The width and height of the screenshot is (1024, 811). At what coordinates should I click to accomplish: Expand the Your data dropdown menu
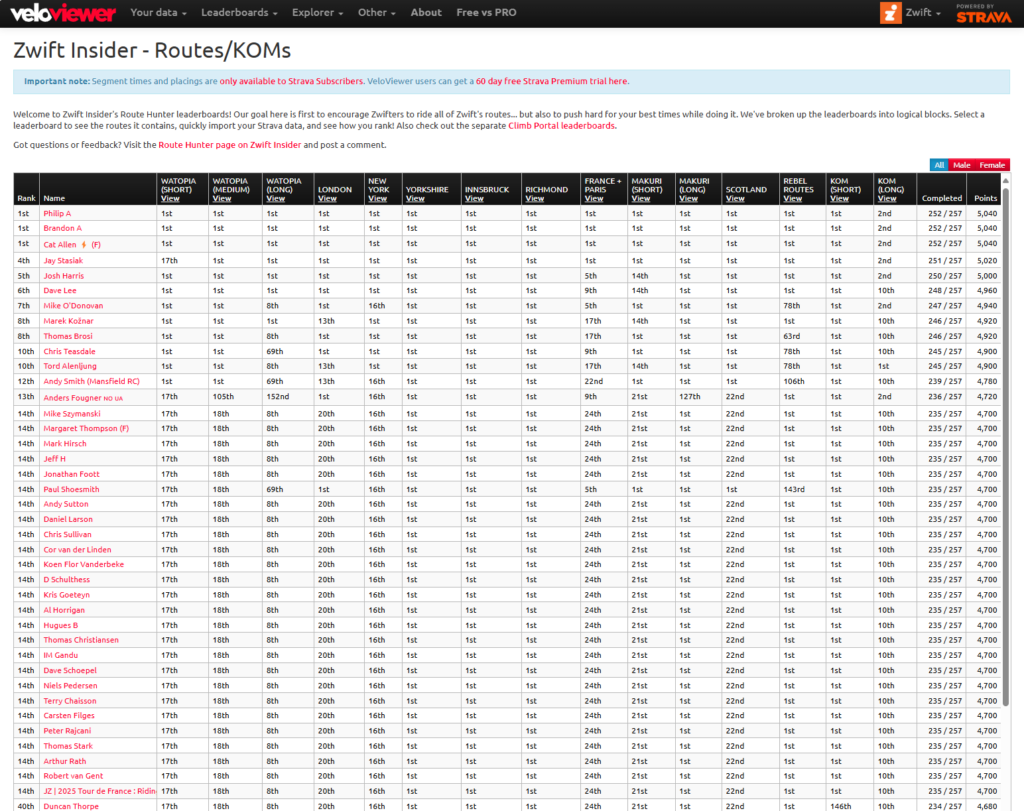click(x=158, y=12)
